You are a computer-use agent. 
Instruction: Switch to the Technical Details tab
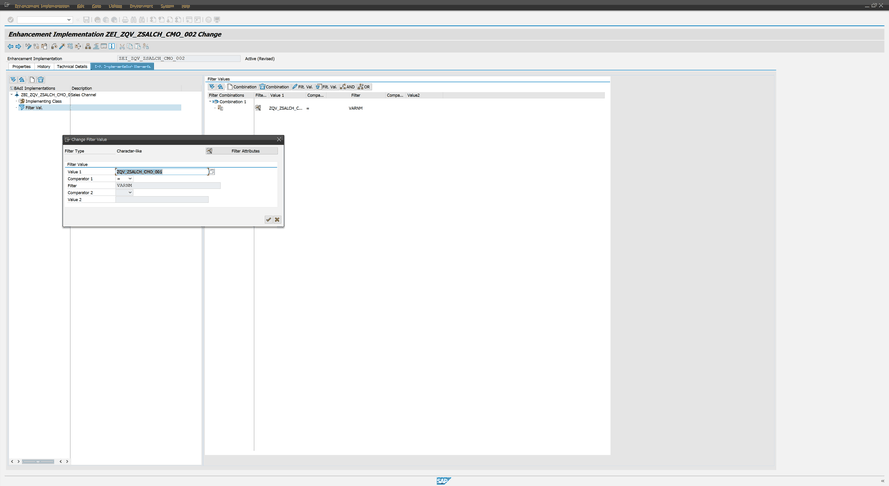pyautogui.click(x=72, y=66)
